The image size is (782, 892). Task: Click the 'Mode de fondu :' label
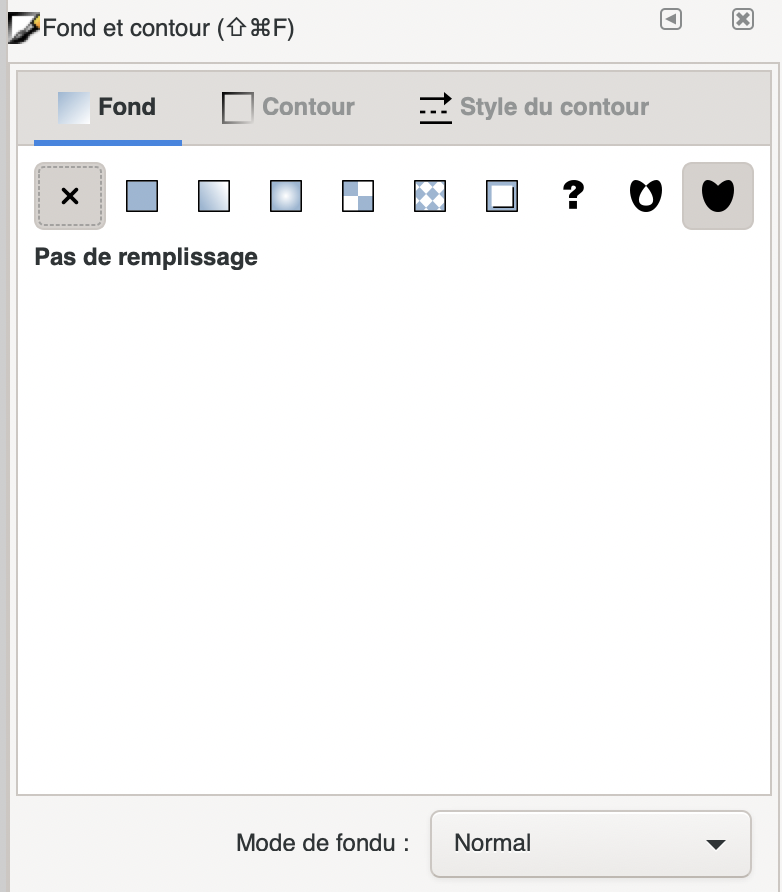click(323, 843)
